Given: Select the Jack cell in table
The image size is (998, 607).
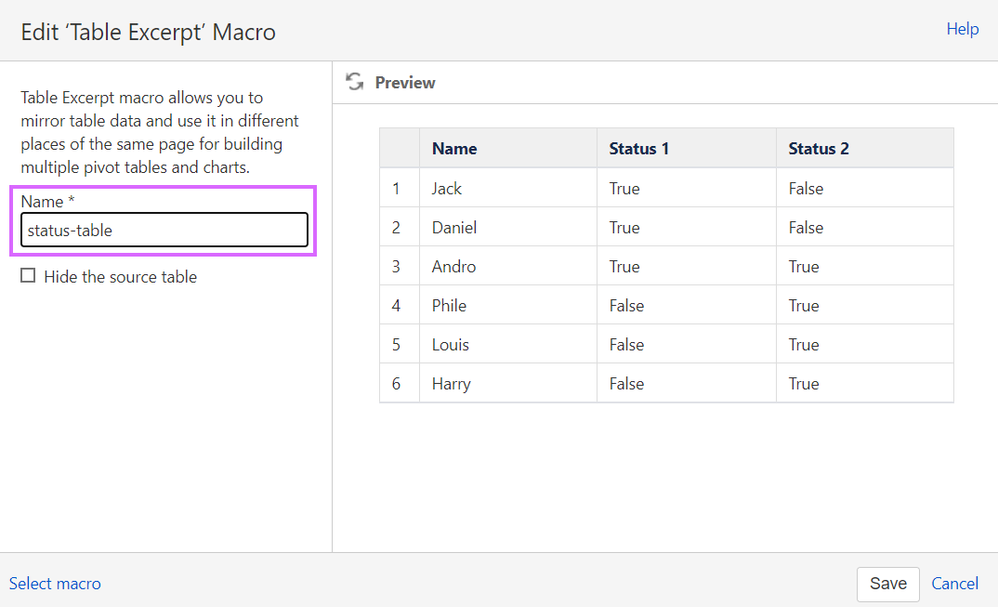Looking at the screenshot, I should [447, 188].
